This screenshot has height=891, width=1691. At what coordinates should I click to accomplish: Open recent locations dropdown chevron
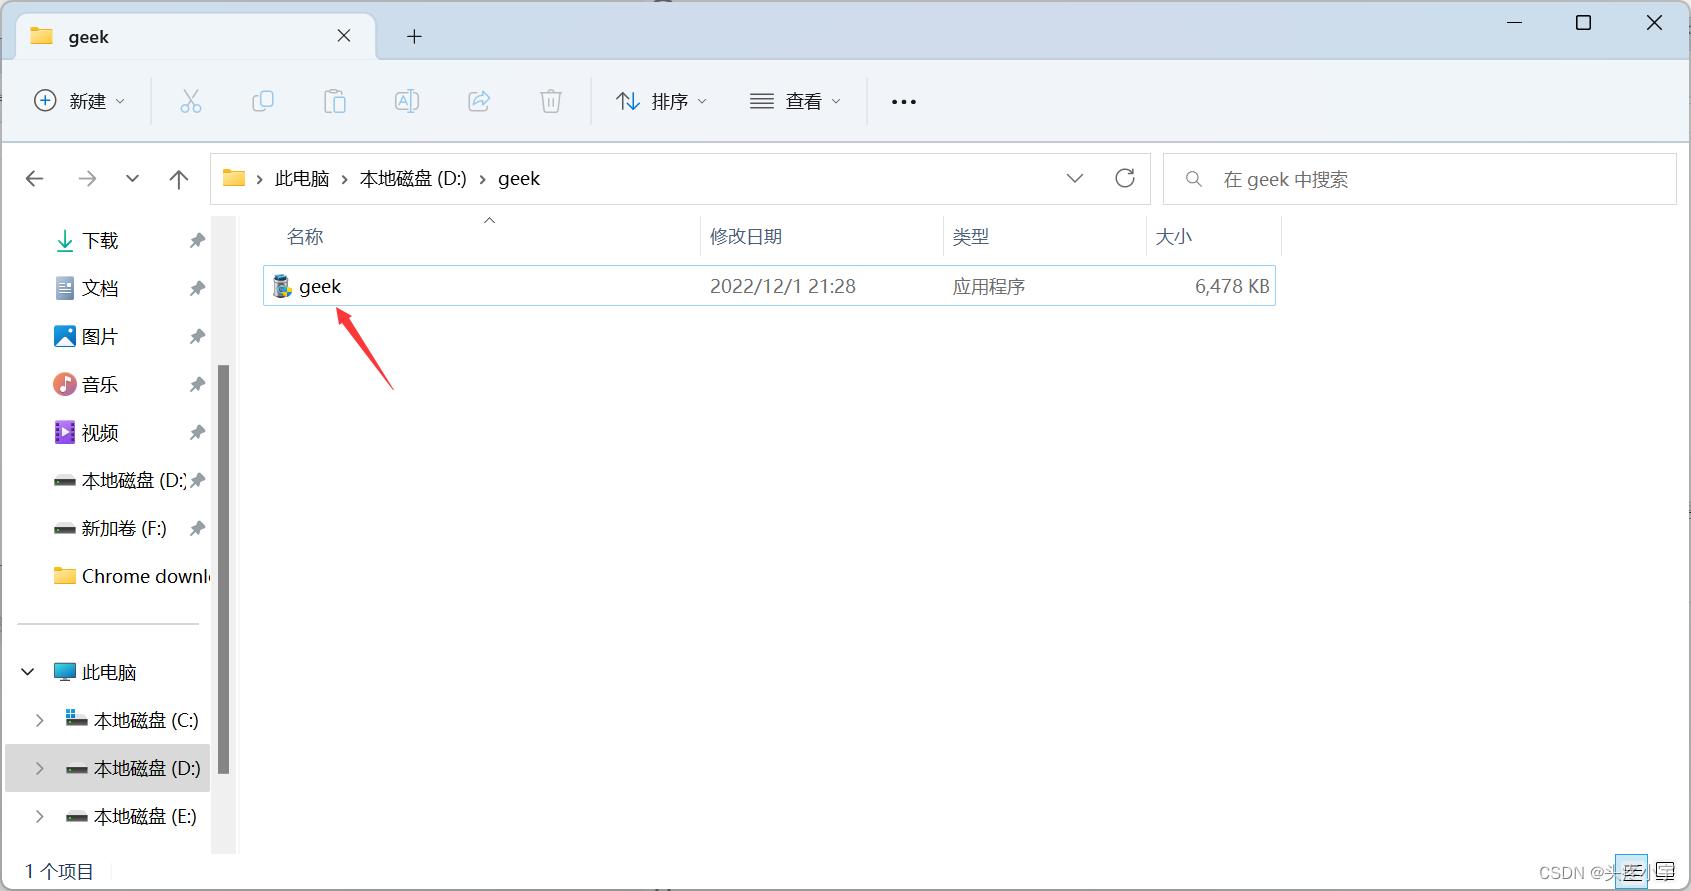coord(132,179)
